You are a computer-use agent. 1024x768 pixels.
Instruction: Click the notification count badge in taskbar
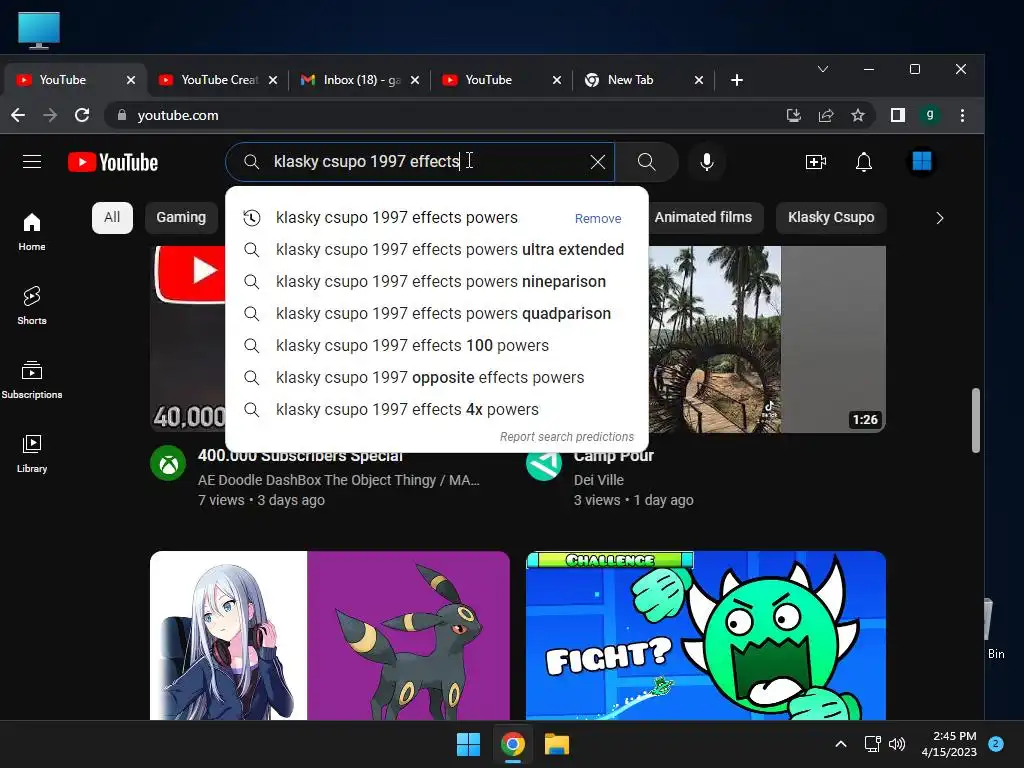coord(996,744)
